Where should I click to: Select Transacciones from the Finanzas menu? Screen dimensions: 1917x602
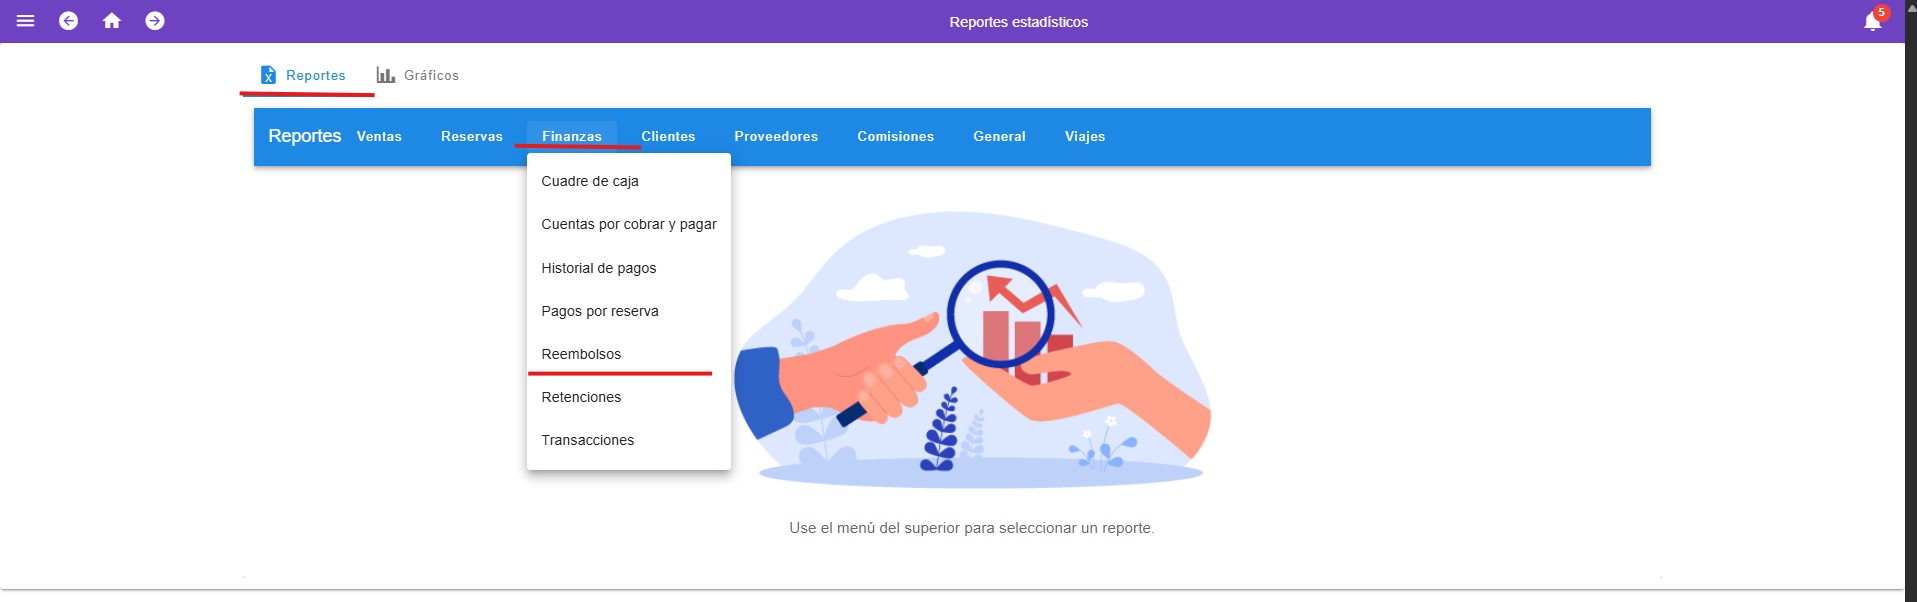(588, 440)
